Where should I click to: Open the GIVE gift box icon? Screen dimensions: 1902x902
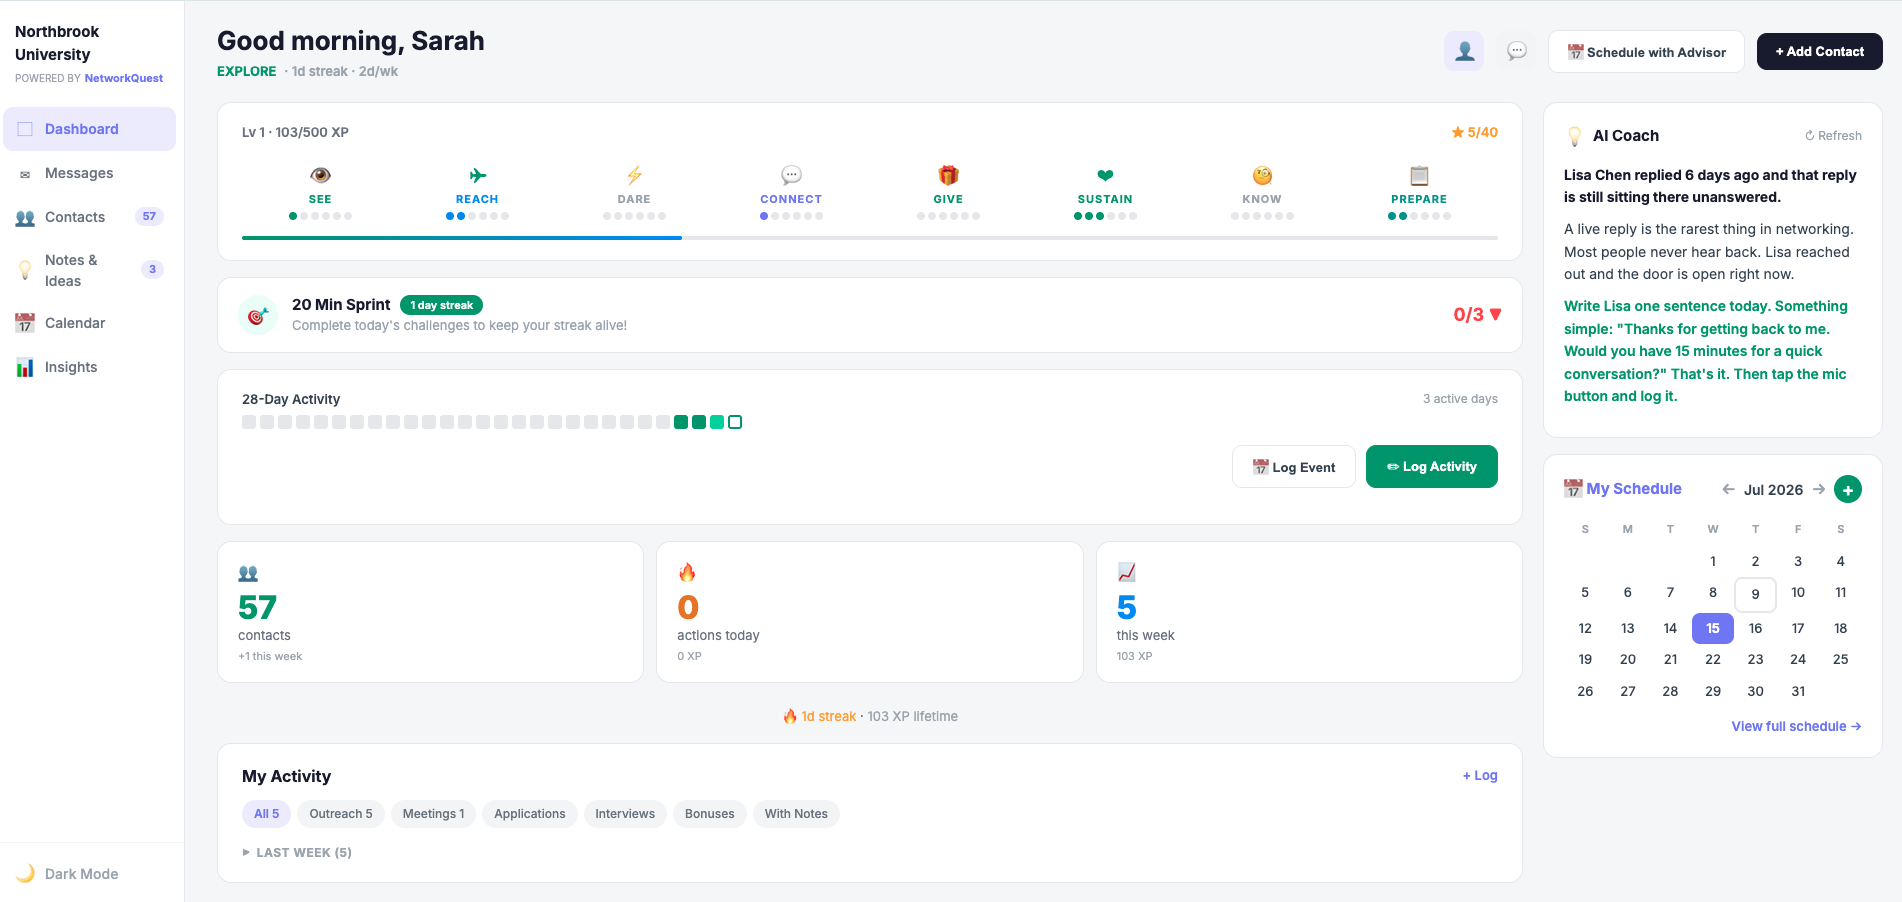click(x=948, y=175)
